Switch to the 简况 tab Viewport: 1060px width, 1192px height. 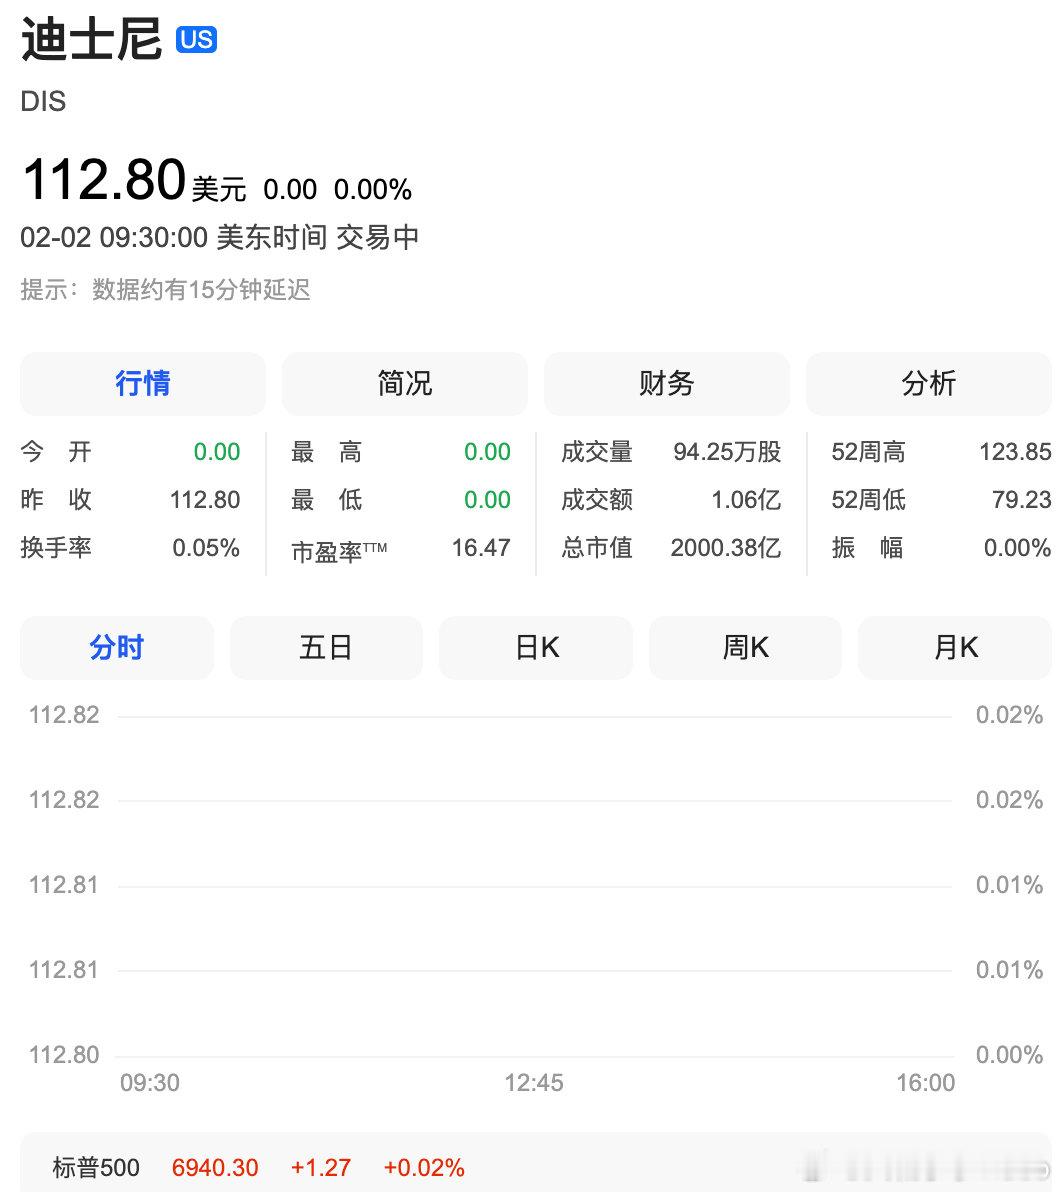tap(404, 383)
